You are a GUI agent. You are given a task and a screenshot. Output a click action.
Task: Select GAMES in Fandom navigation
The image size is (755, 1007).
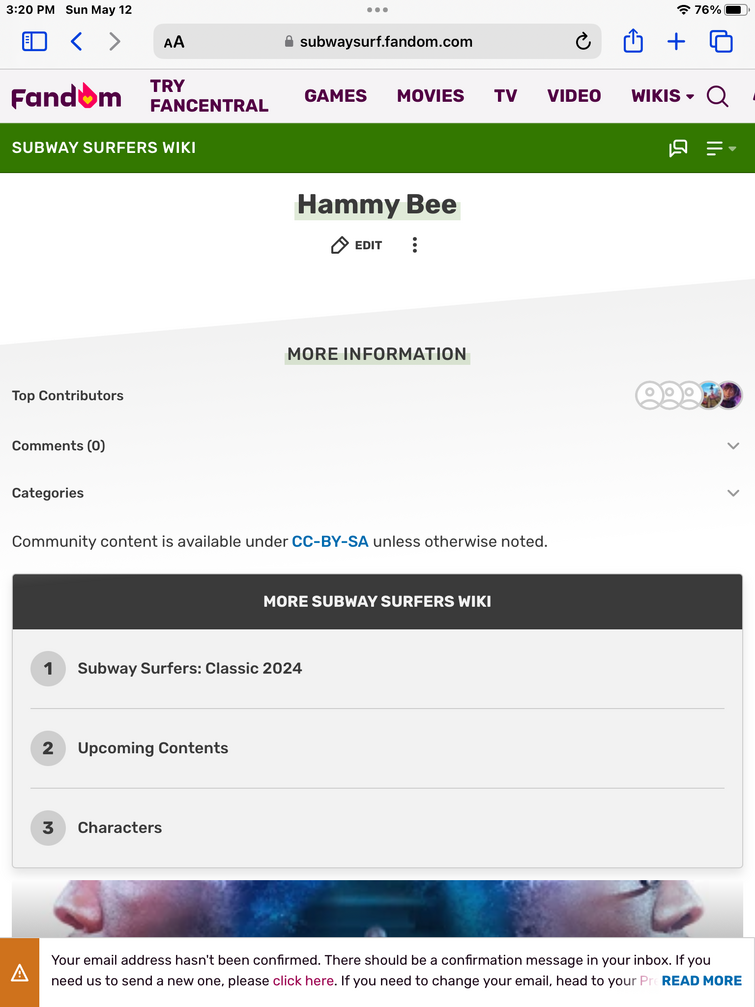tap(336, 96)
